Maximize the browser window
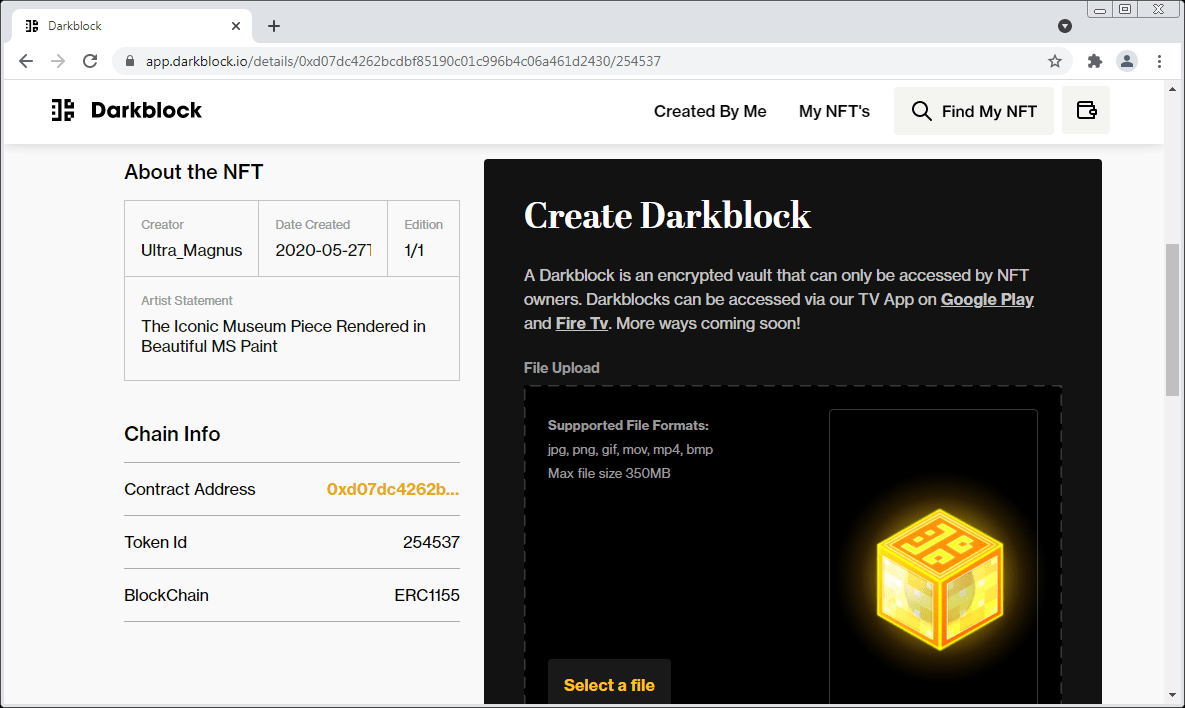 tap(1125, 9)
